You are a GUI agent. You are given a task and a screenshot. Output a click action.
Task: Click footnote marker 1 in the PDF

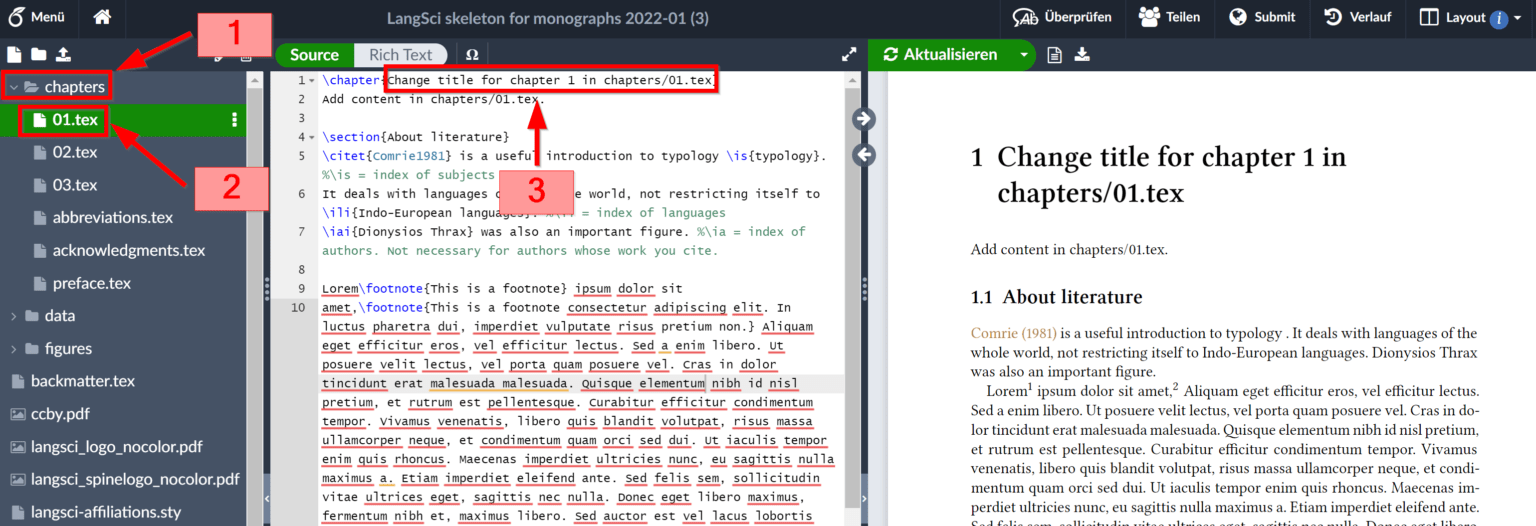(1028, 387)
